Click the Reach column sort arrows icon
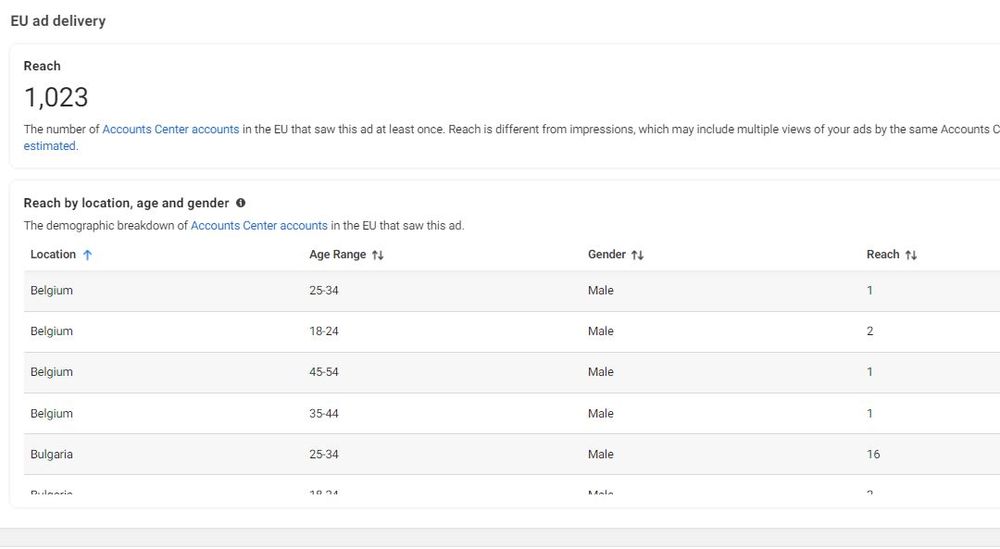Screen dimensions: 1000x549 coord(911,255)
